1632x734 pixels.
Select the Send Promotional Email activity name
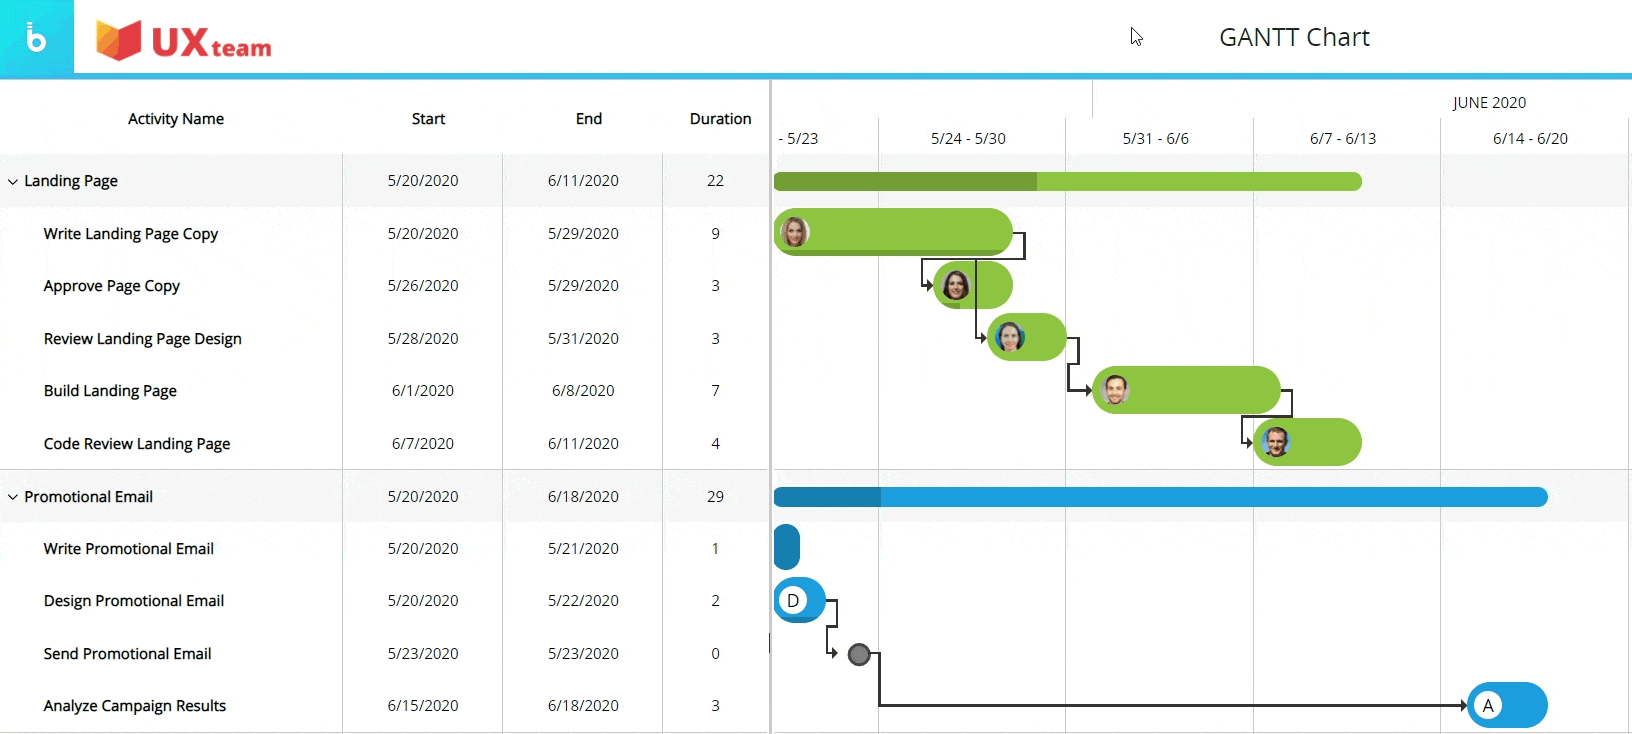[127, 654]
